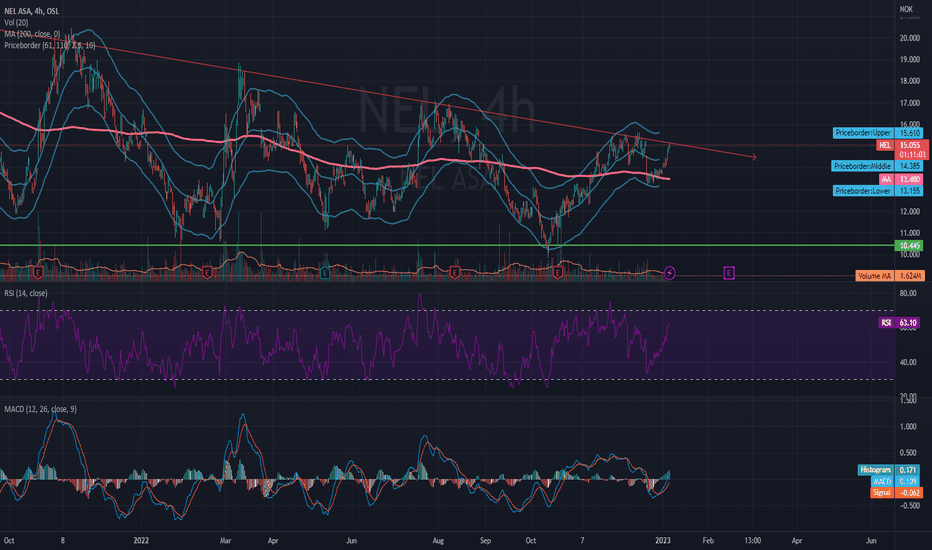The image size is (932, 550).
Task: Click the Sep time axis label
Action: pos(486,540)
